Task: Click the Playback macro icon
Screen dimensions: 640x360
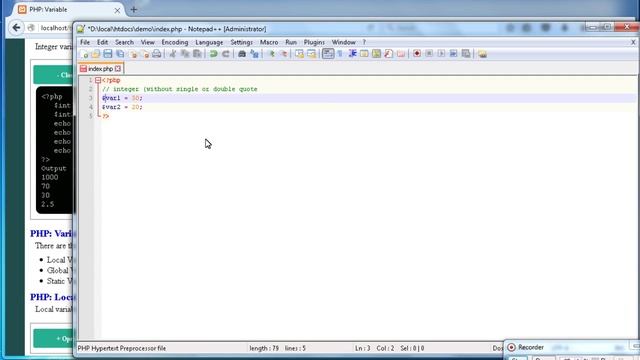Action: pyautogui.click(x=441, y=54)
